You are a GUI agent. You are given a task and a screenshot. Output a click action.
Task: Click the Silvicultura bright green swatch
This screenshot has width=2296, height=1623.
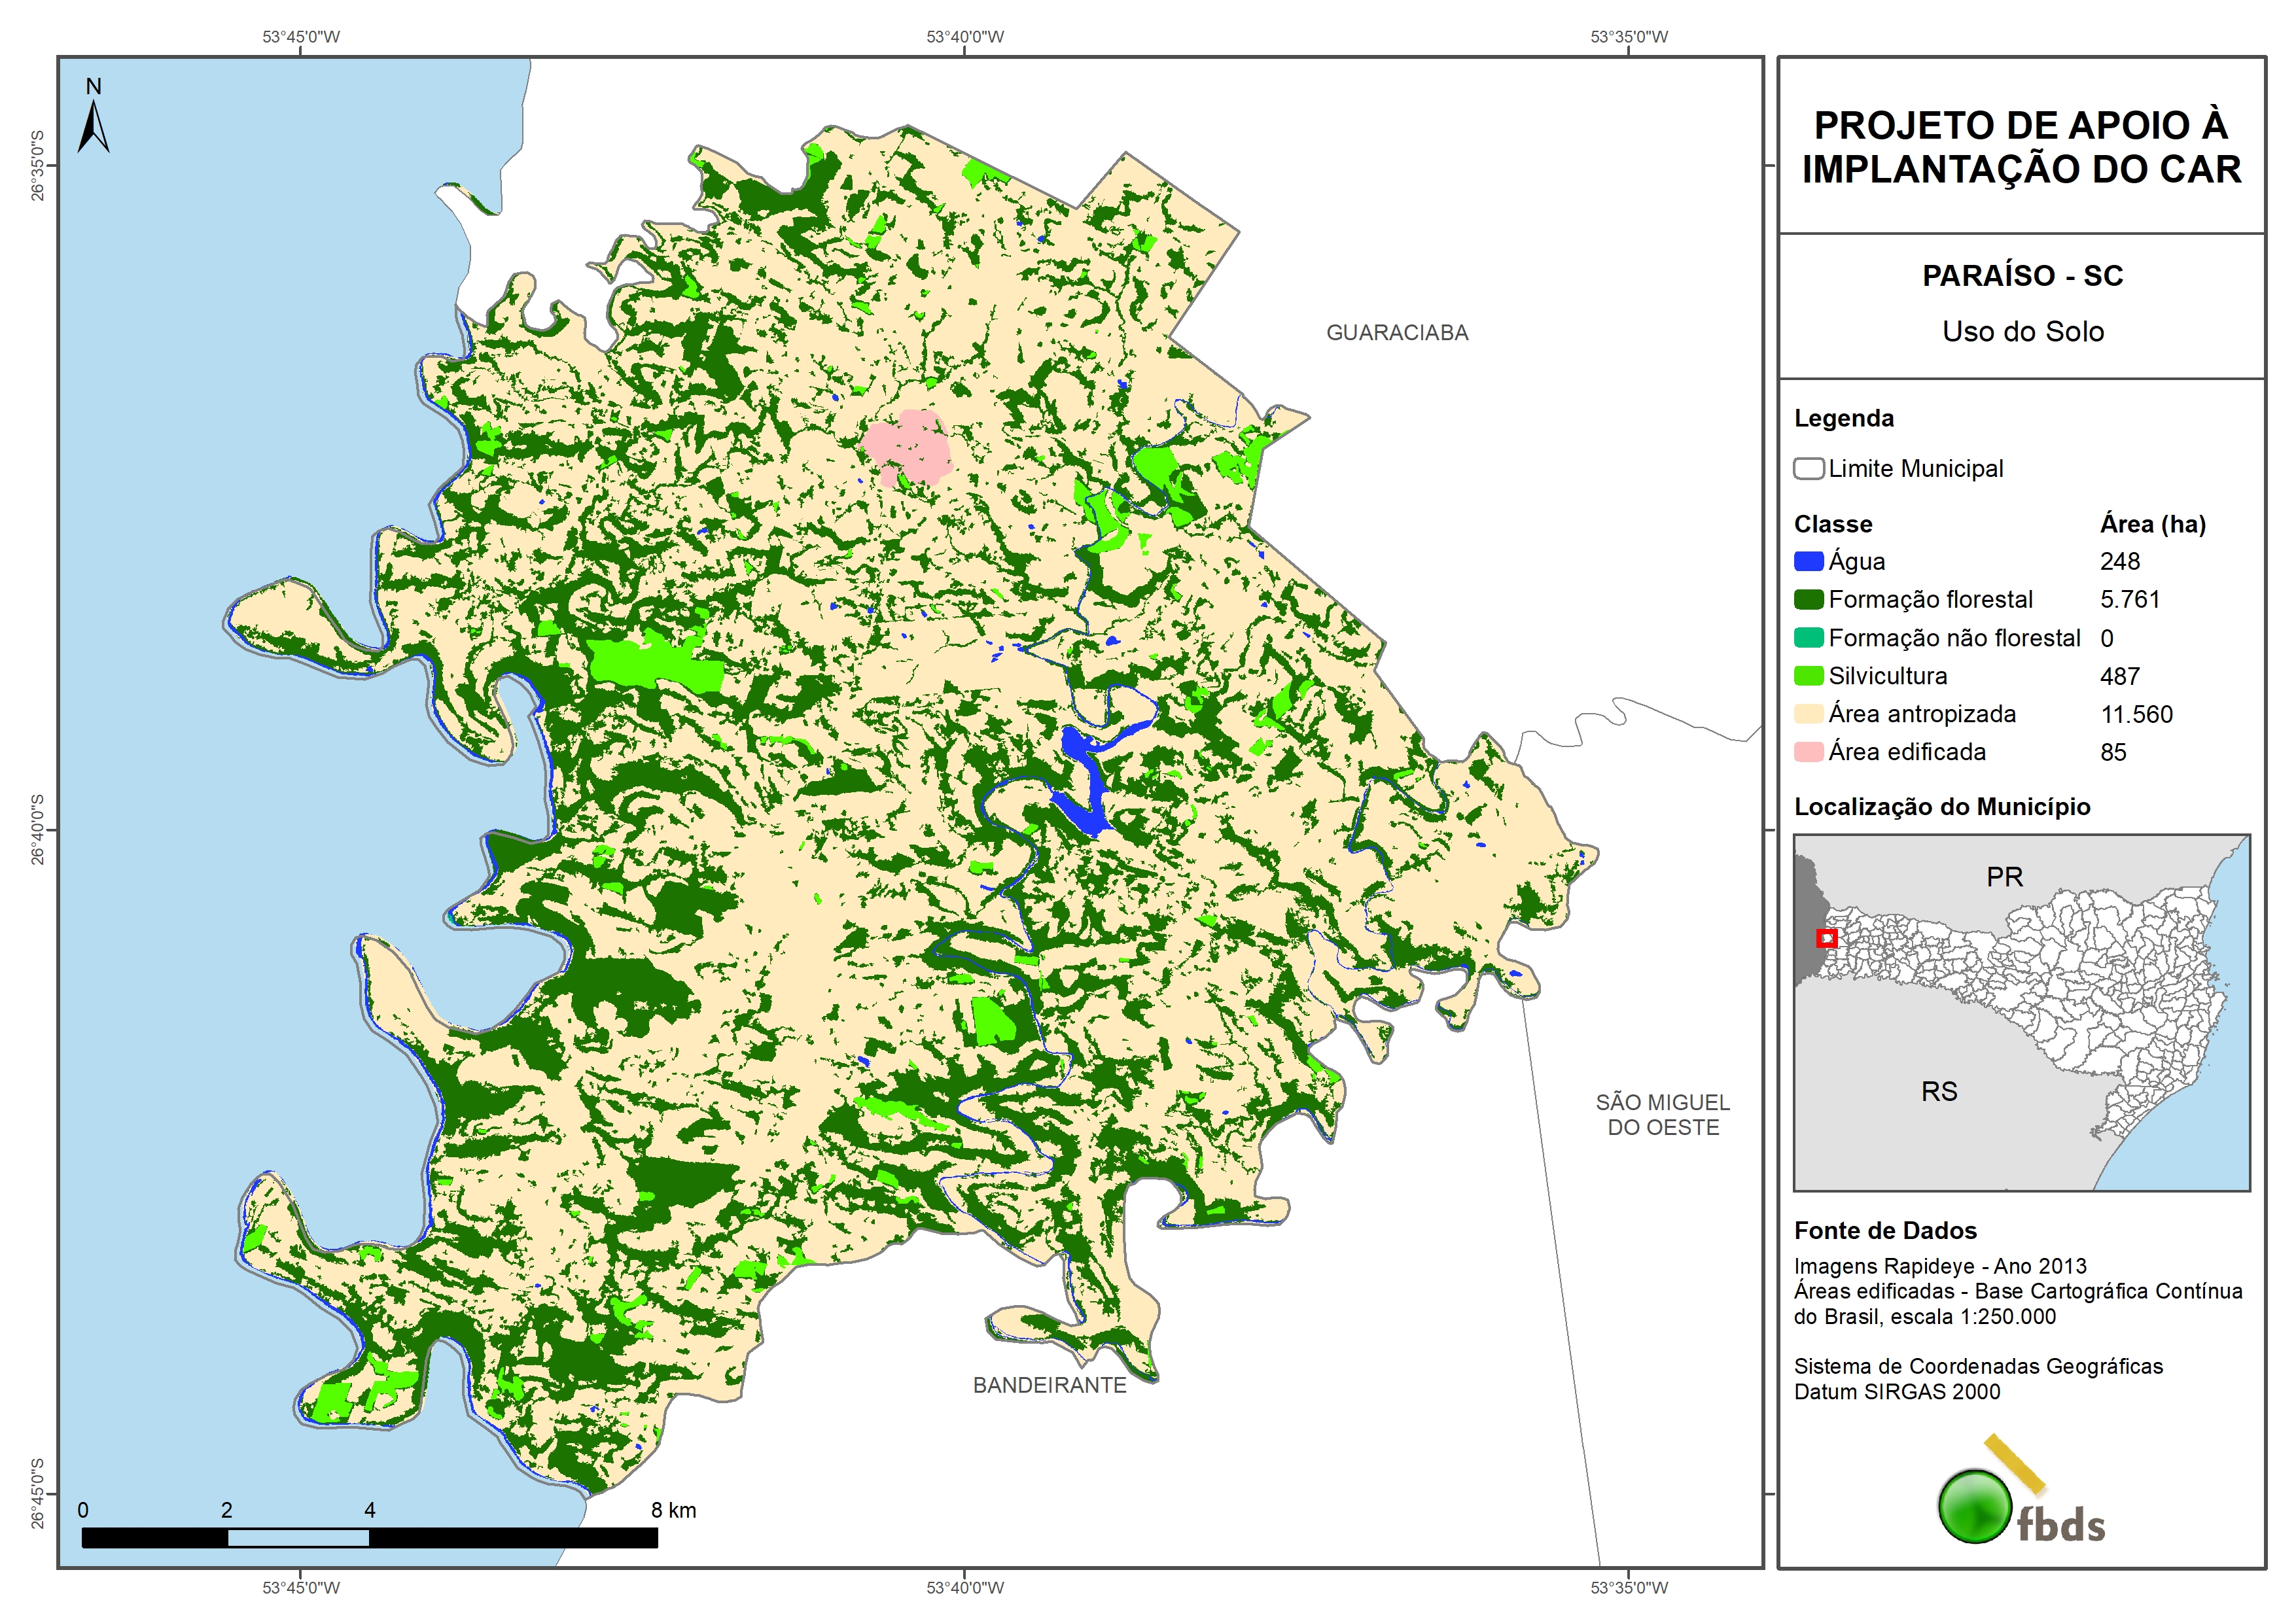point(1808,676)
